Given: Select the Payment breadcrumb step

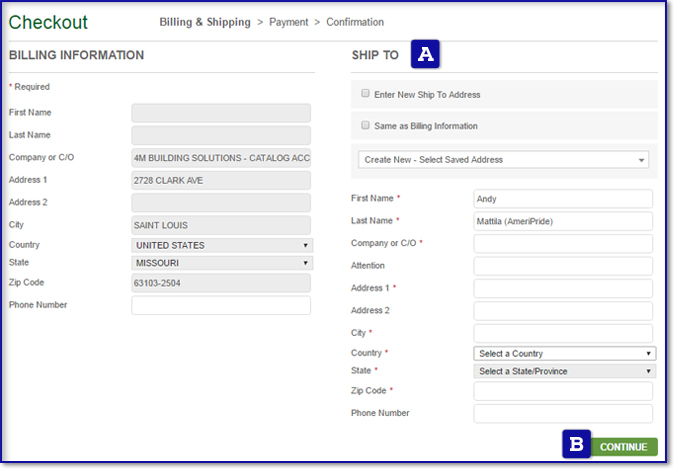Looking at the screenshot, I should coord(290,22).
